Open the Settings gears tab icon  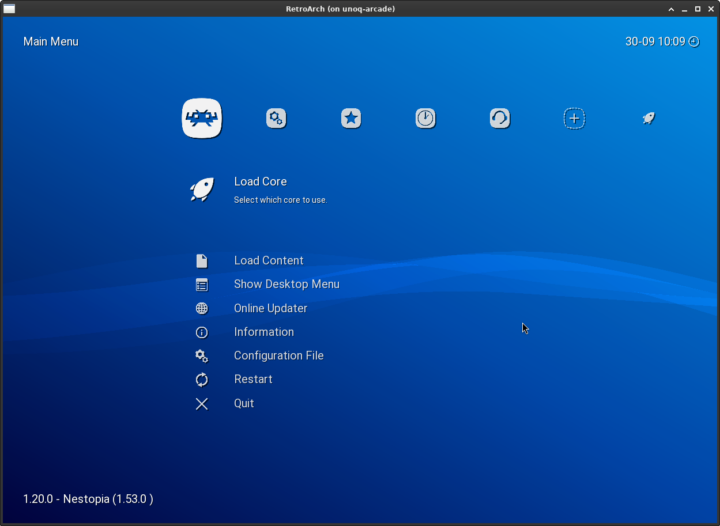pyautogui.click(x=276, y=118)
